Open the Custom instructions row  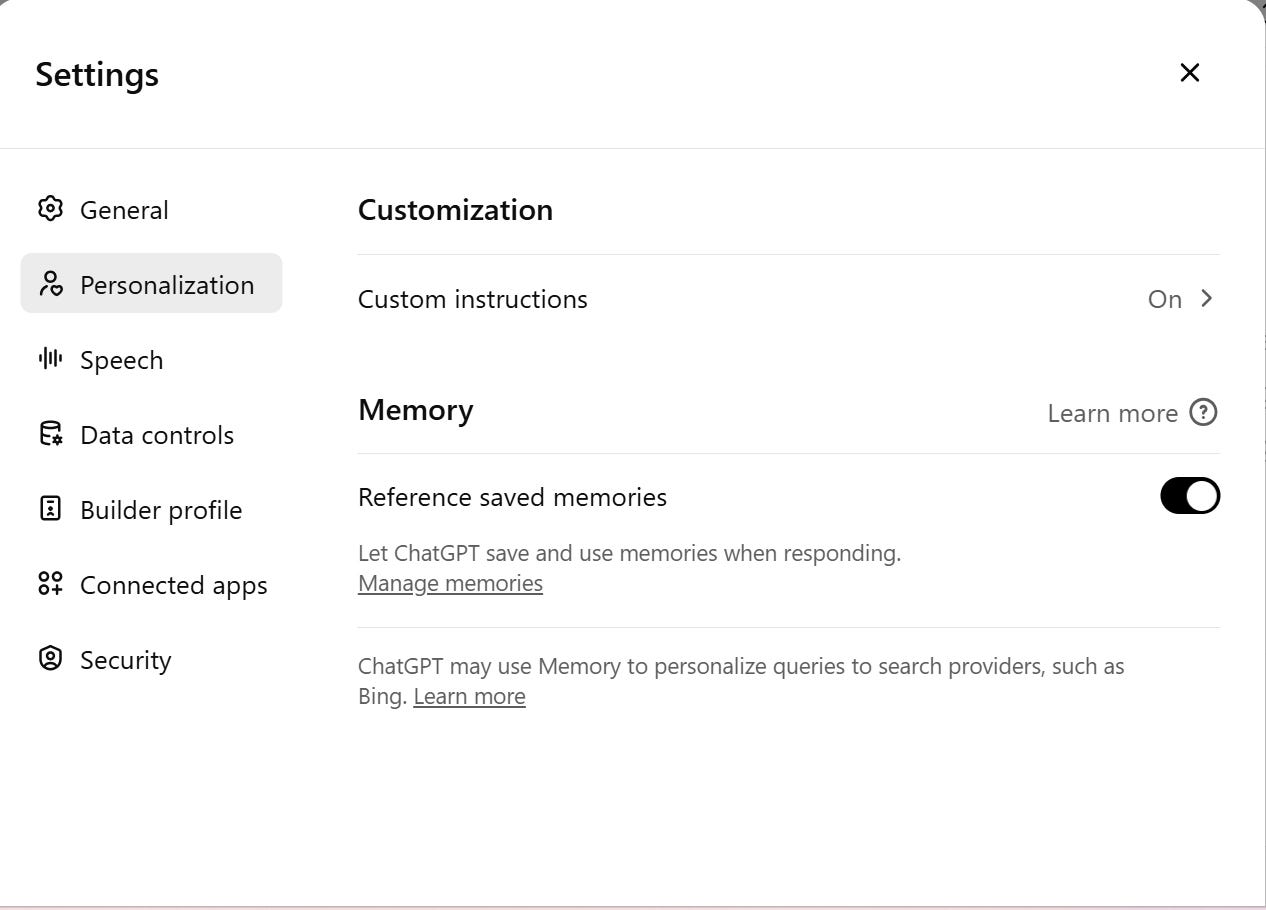pos(472,299)
